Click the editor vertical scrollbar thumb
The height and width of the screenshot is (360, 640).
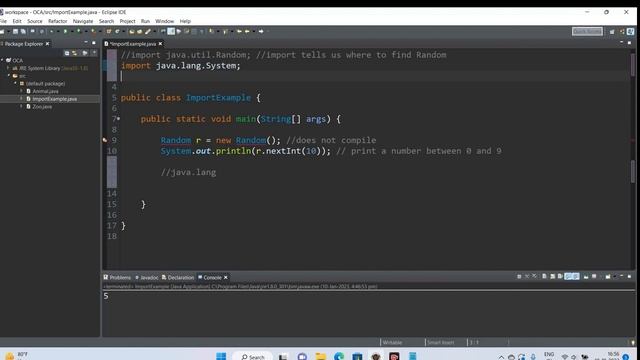point(633,64)
